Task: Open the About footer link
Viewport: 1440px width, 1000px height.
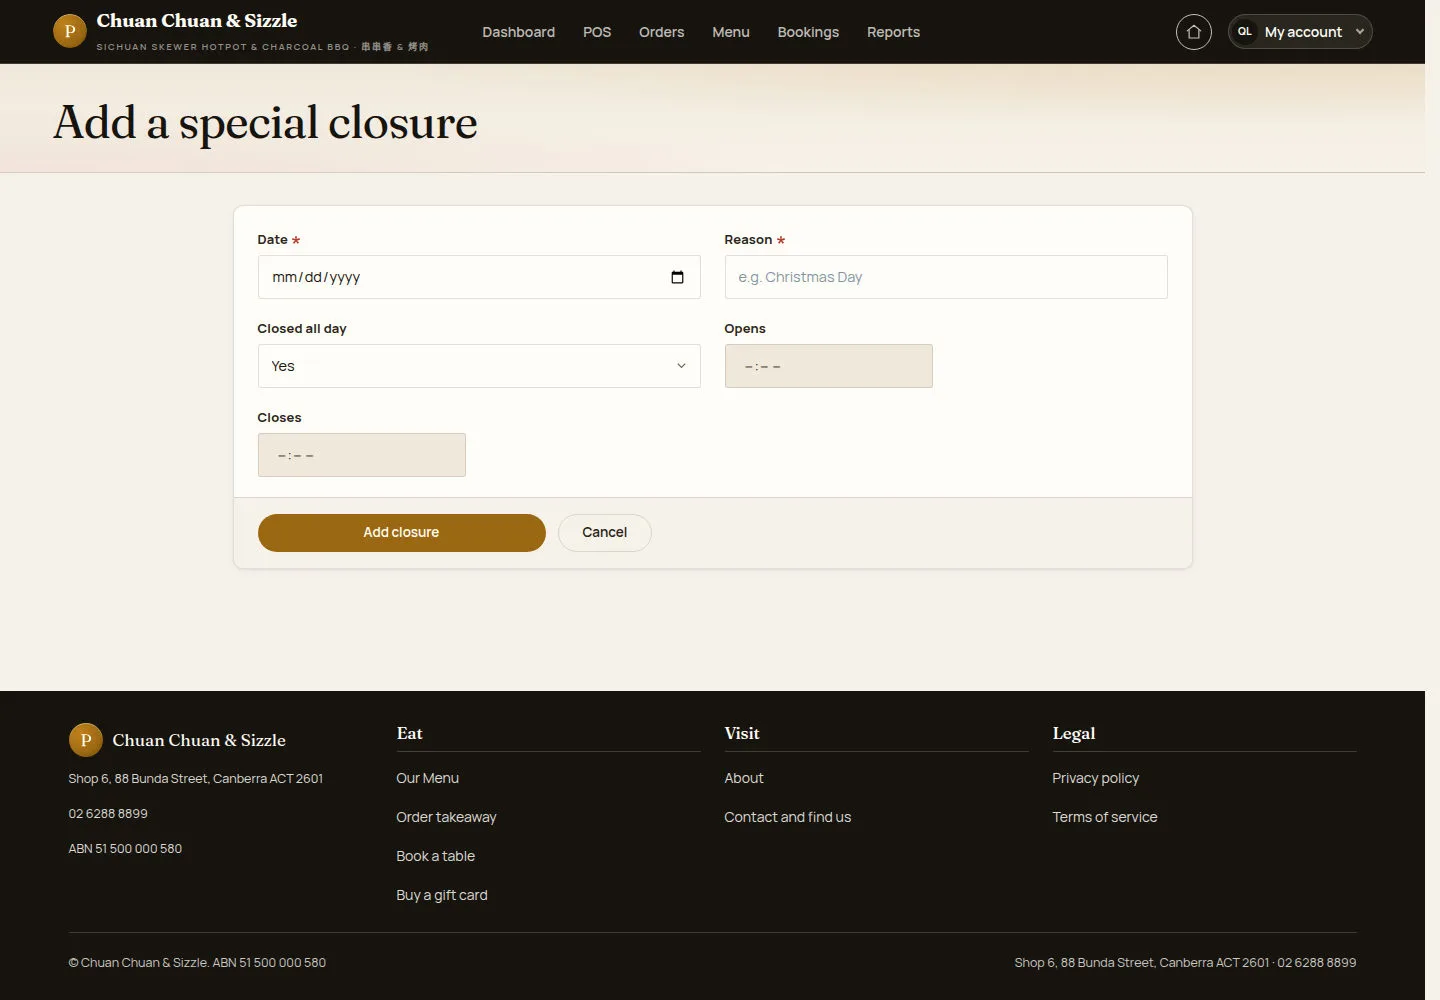Action: [x=743, y=778]
